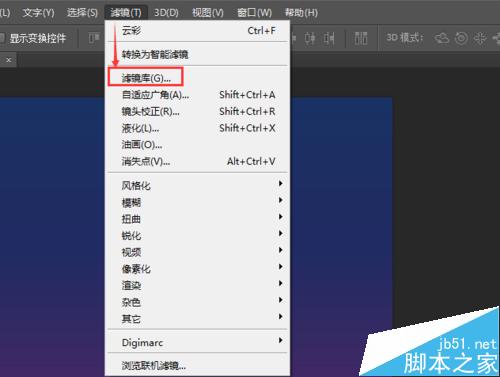The width and height of the screenshot is (500, 377).
Task: Expand the 锐化 submenu
Action: point(197,235)
